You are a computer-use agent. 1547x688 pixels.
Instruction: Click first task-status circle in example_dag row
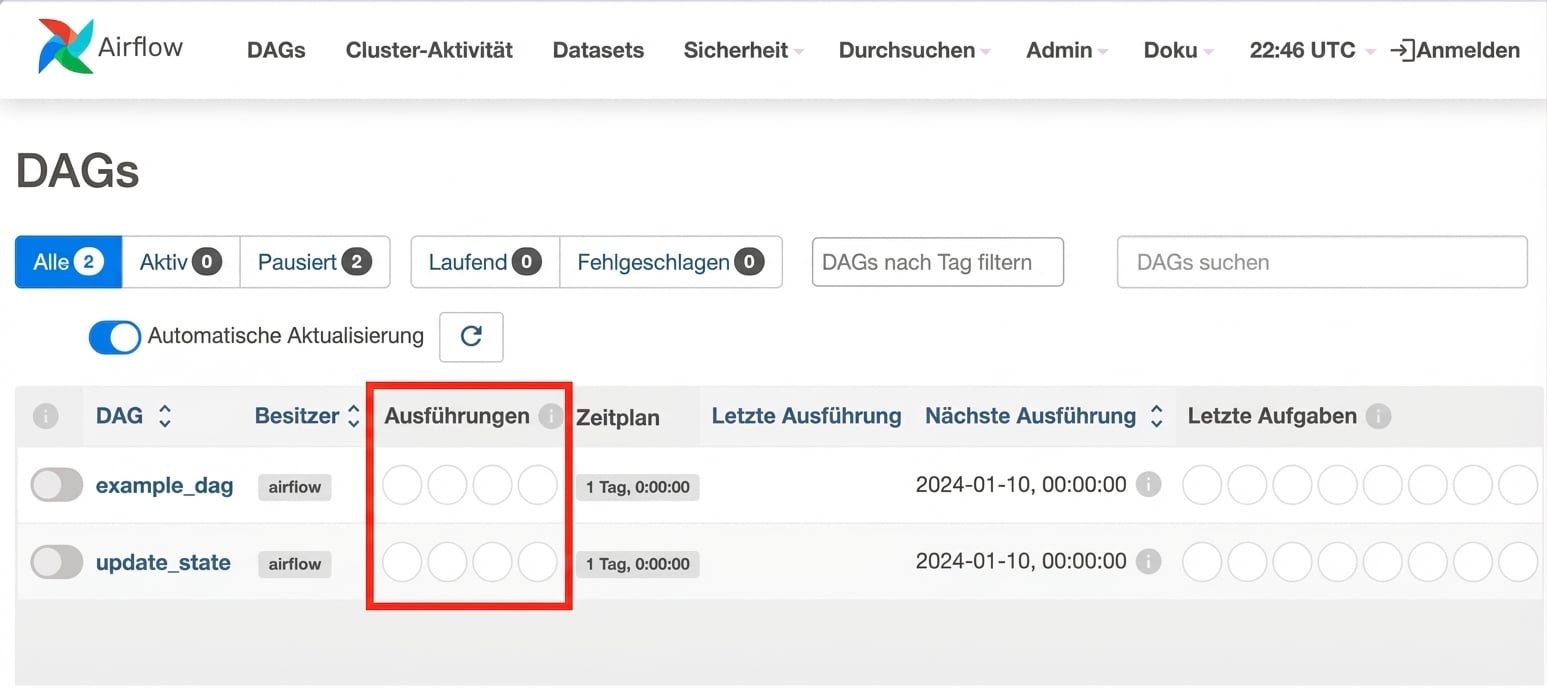[x=1202, y=485]
